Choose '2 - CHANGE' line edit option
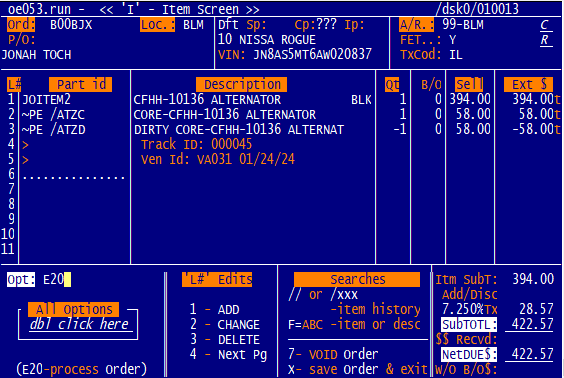564x378 pixels. click(x=224, y=325)
